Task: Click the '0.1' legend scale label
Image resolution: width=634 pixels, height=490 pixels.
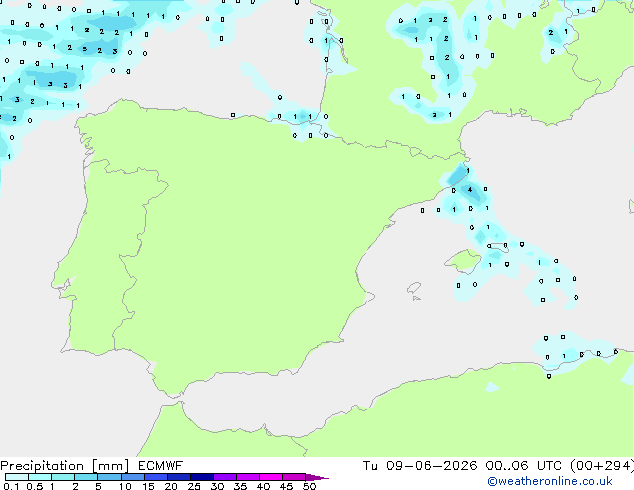Action: click(11, 486)
